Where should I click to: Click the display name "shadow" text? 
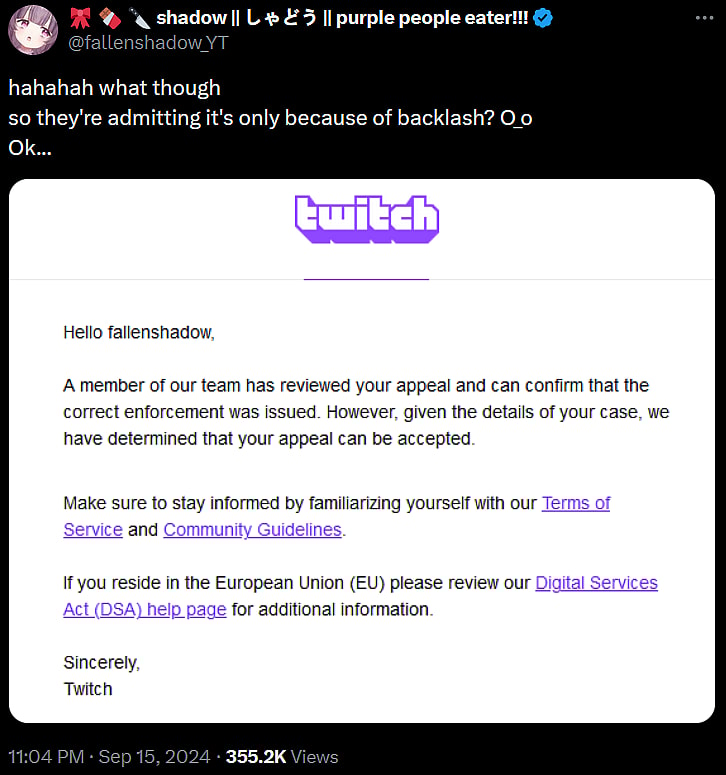(190, 19)
